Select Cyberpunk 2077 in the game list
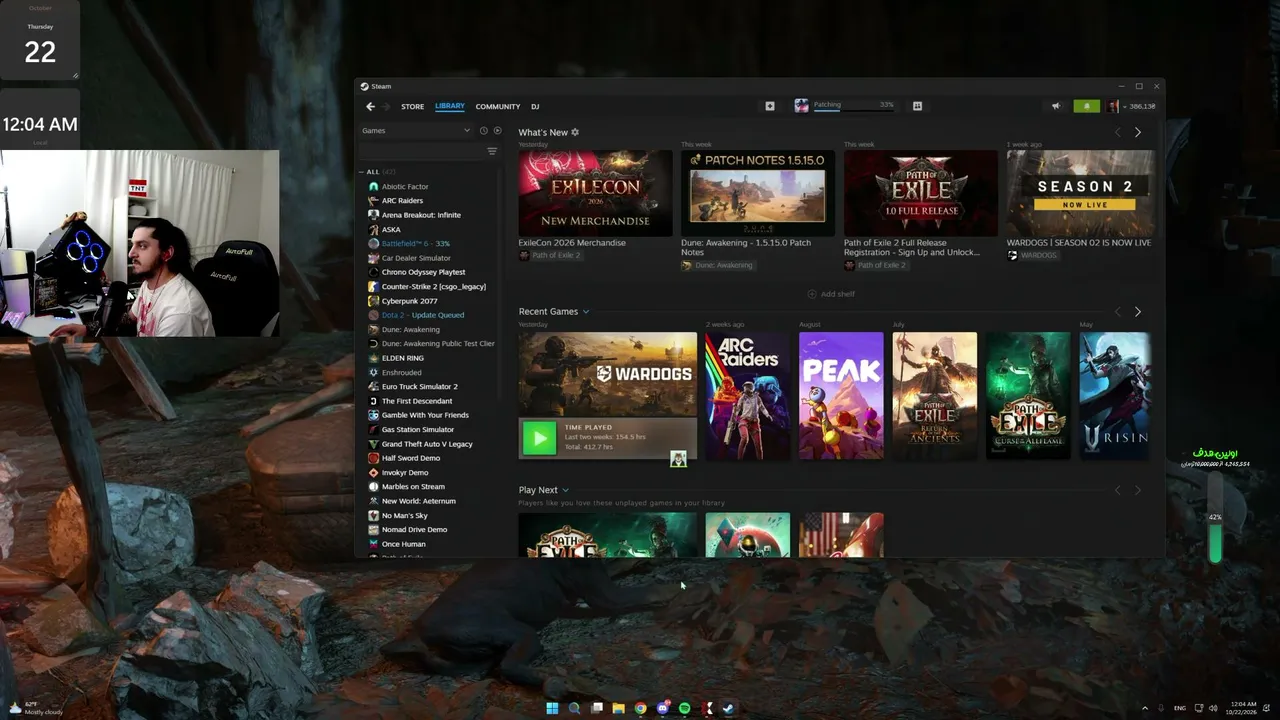This screenshot has height=720, width=1280. coord(409,301)
